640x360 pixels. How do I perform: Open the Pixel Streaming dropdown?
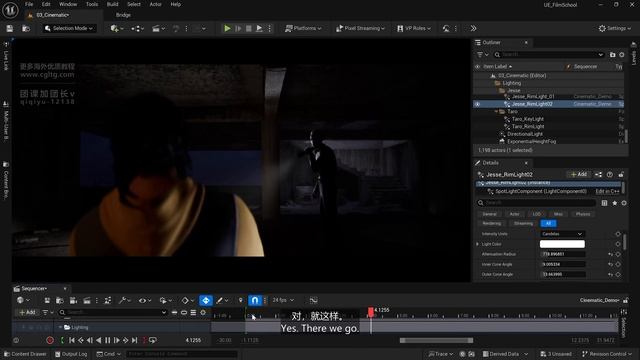point(360,28)
